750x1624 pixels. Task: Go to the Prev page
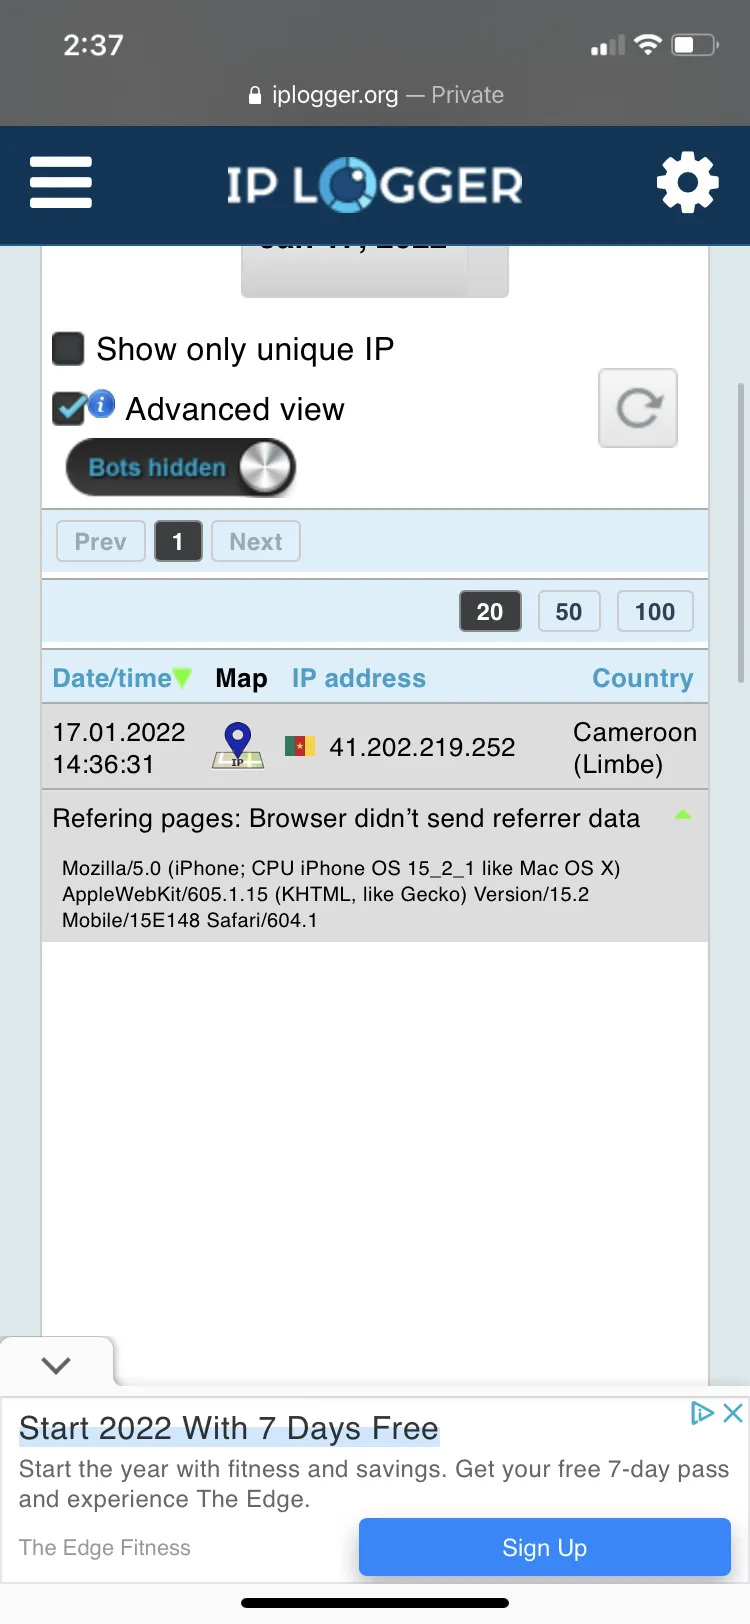[100, 541]
